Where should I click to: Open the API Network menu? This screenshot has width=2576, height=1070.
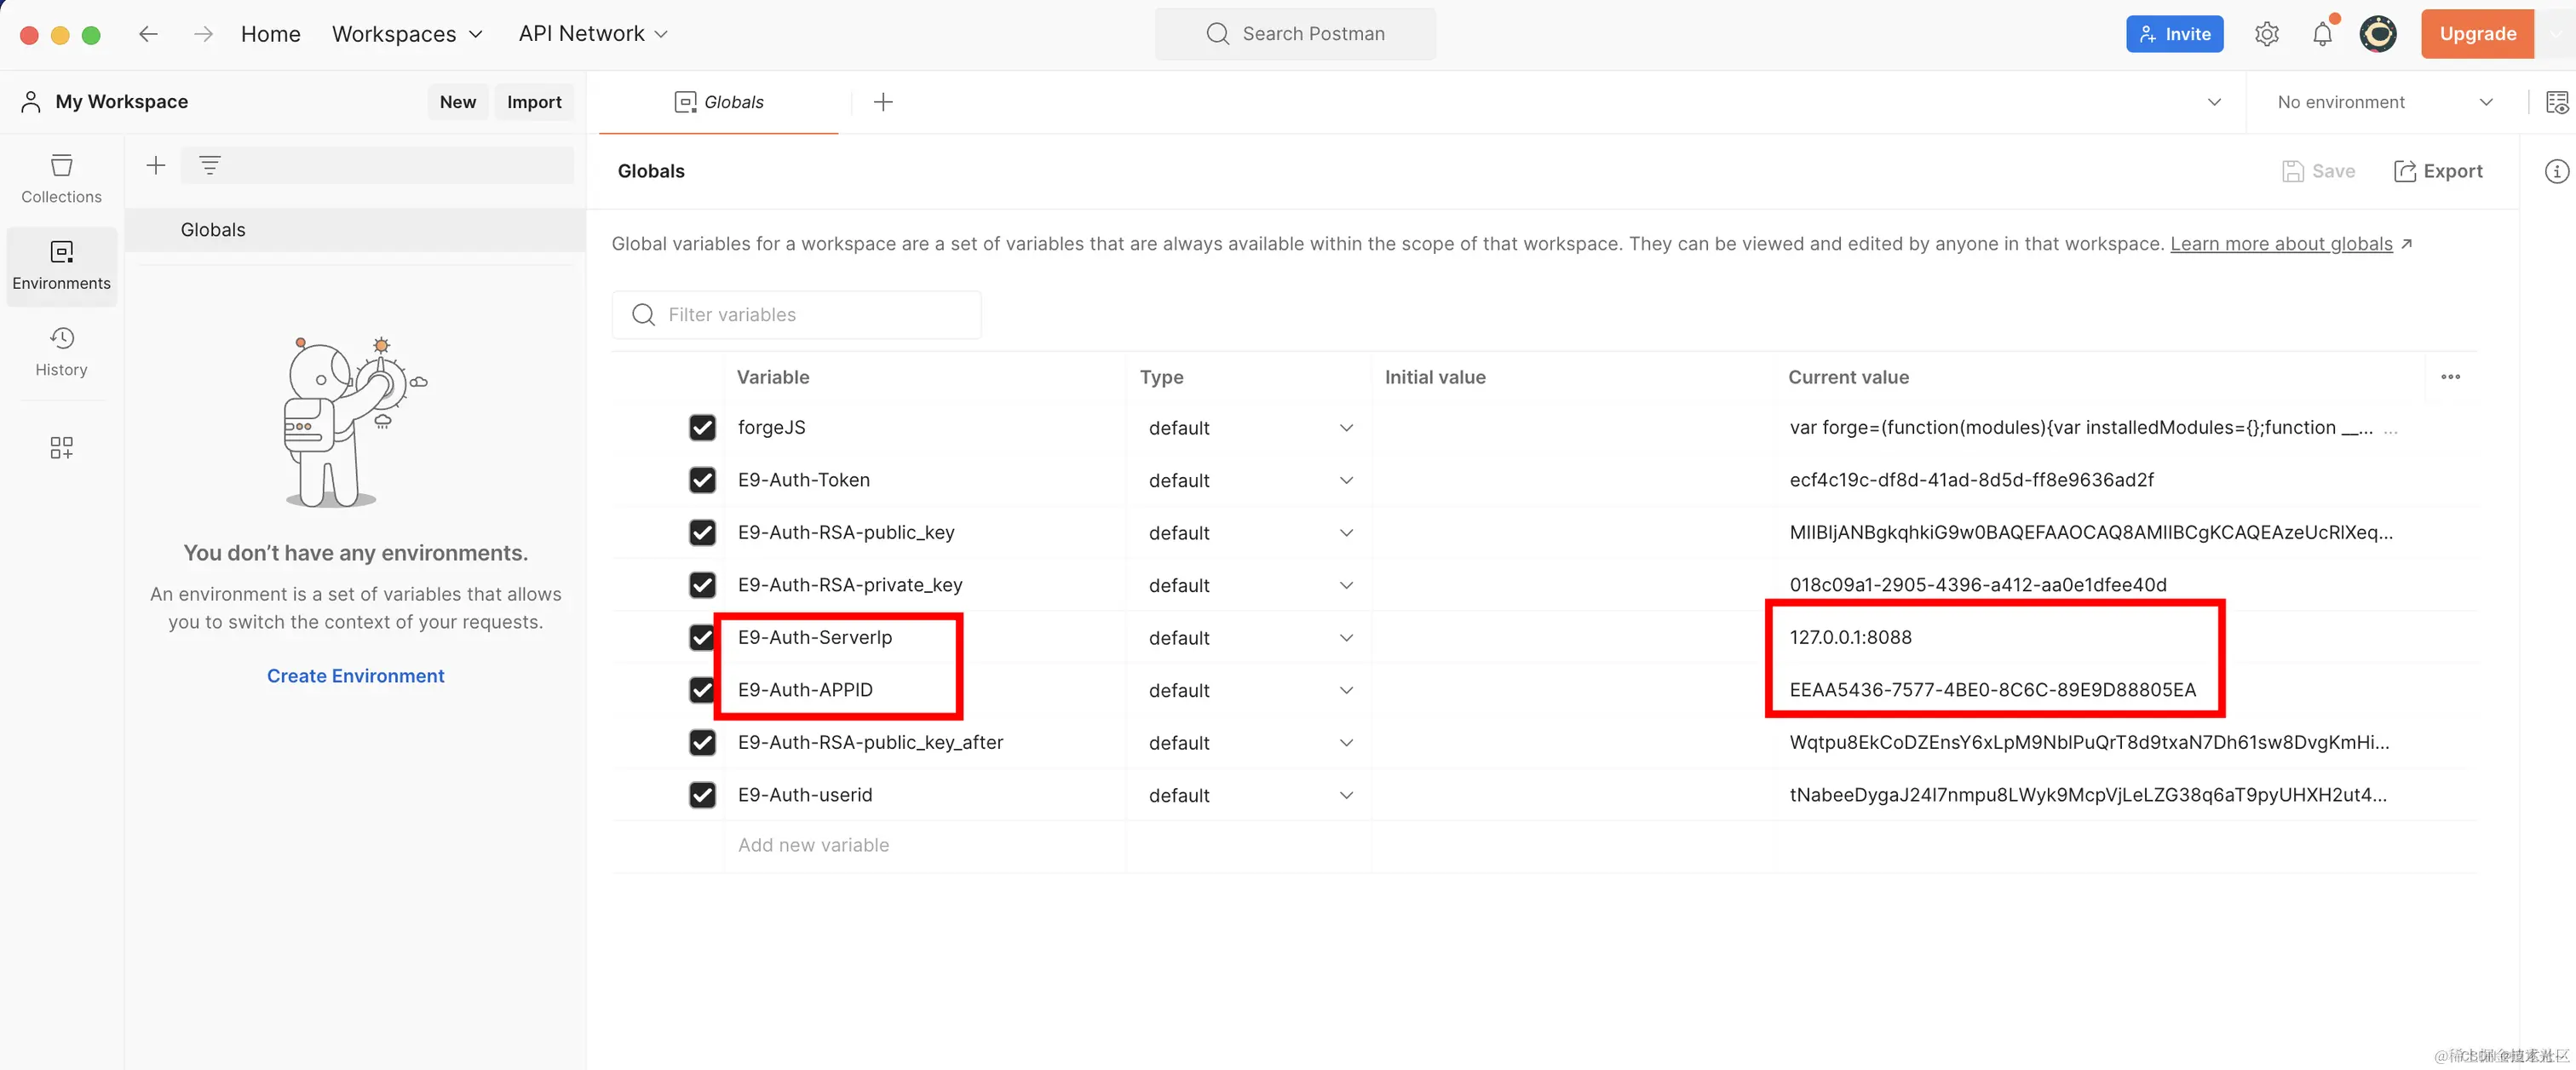(x=592, y=34)
